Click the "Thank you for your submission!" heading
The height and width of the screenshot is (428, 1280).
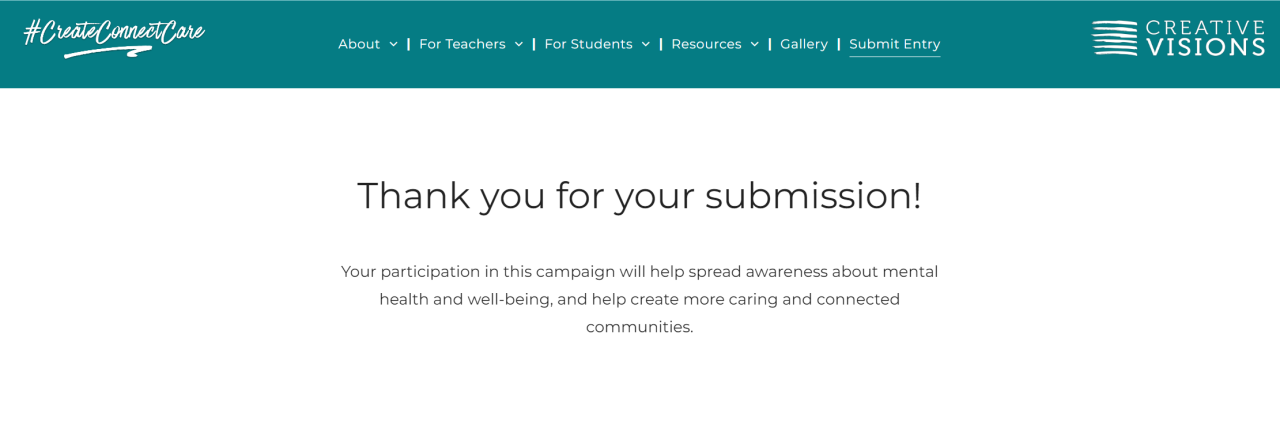[639, 195]
